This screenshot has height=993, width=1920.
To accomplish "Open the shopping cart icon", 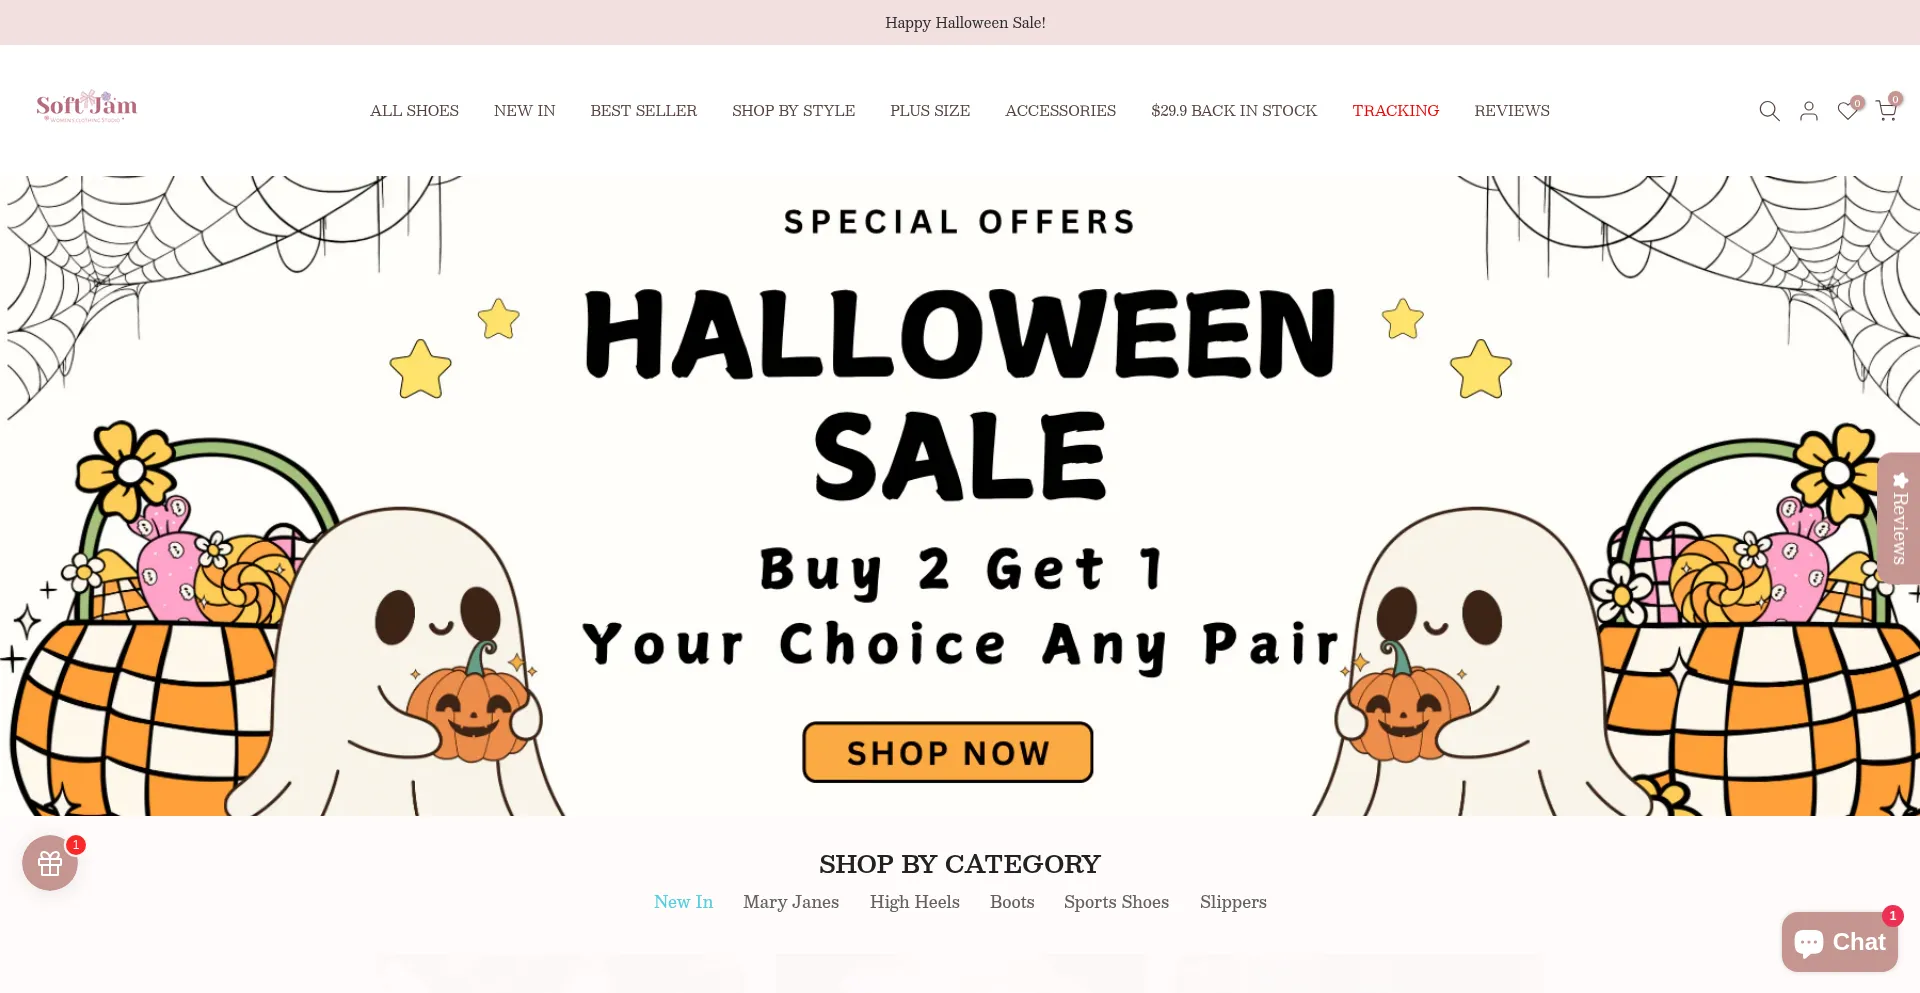I will [1887, 109].
